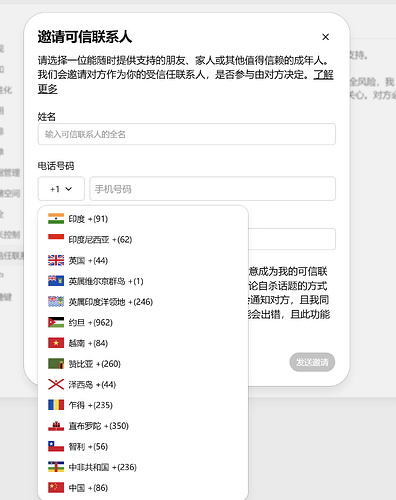Choose 直布罗陀 +(350) entry
Viewport: 396px width, 500px height.
tap(143, 426)
